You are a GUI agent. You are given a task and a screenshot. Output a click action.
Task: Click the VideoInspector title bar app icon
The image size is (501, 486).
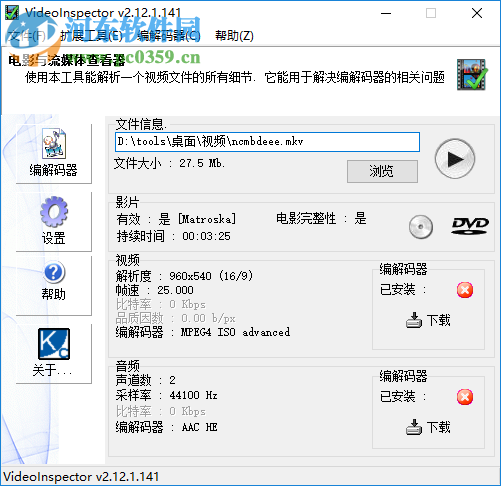point(12,13)
